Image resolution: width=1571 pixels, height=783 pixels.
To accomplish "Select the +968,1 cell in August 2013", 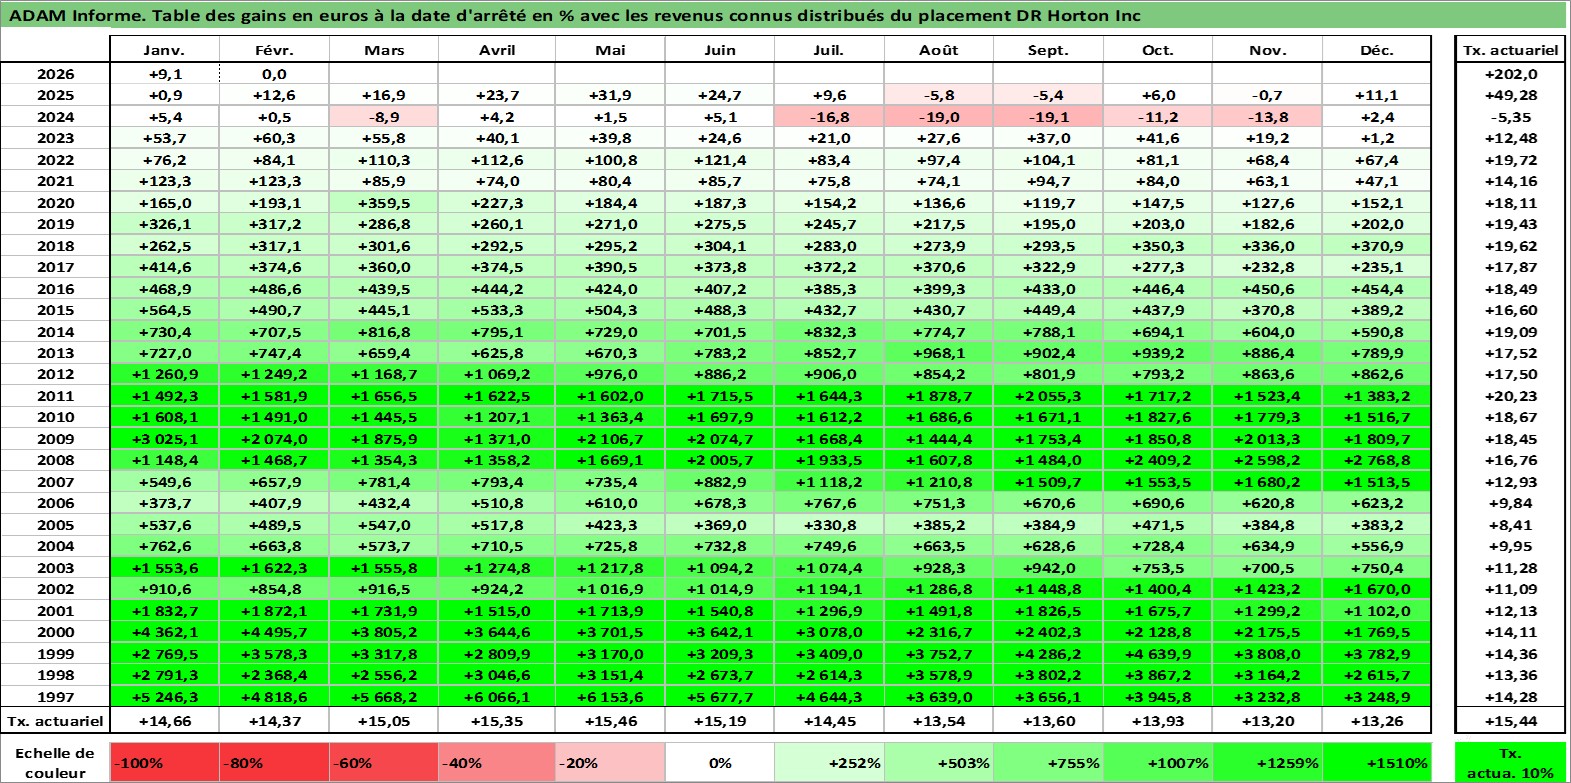I will [939, 353].
